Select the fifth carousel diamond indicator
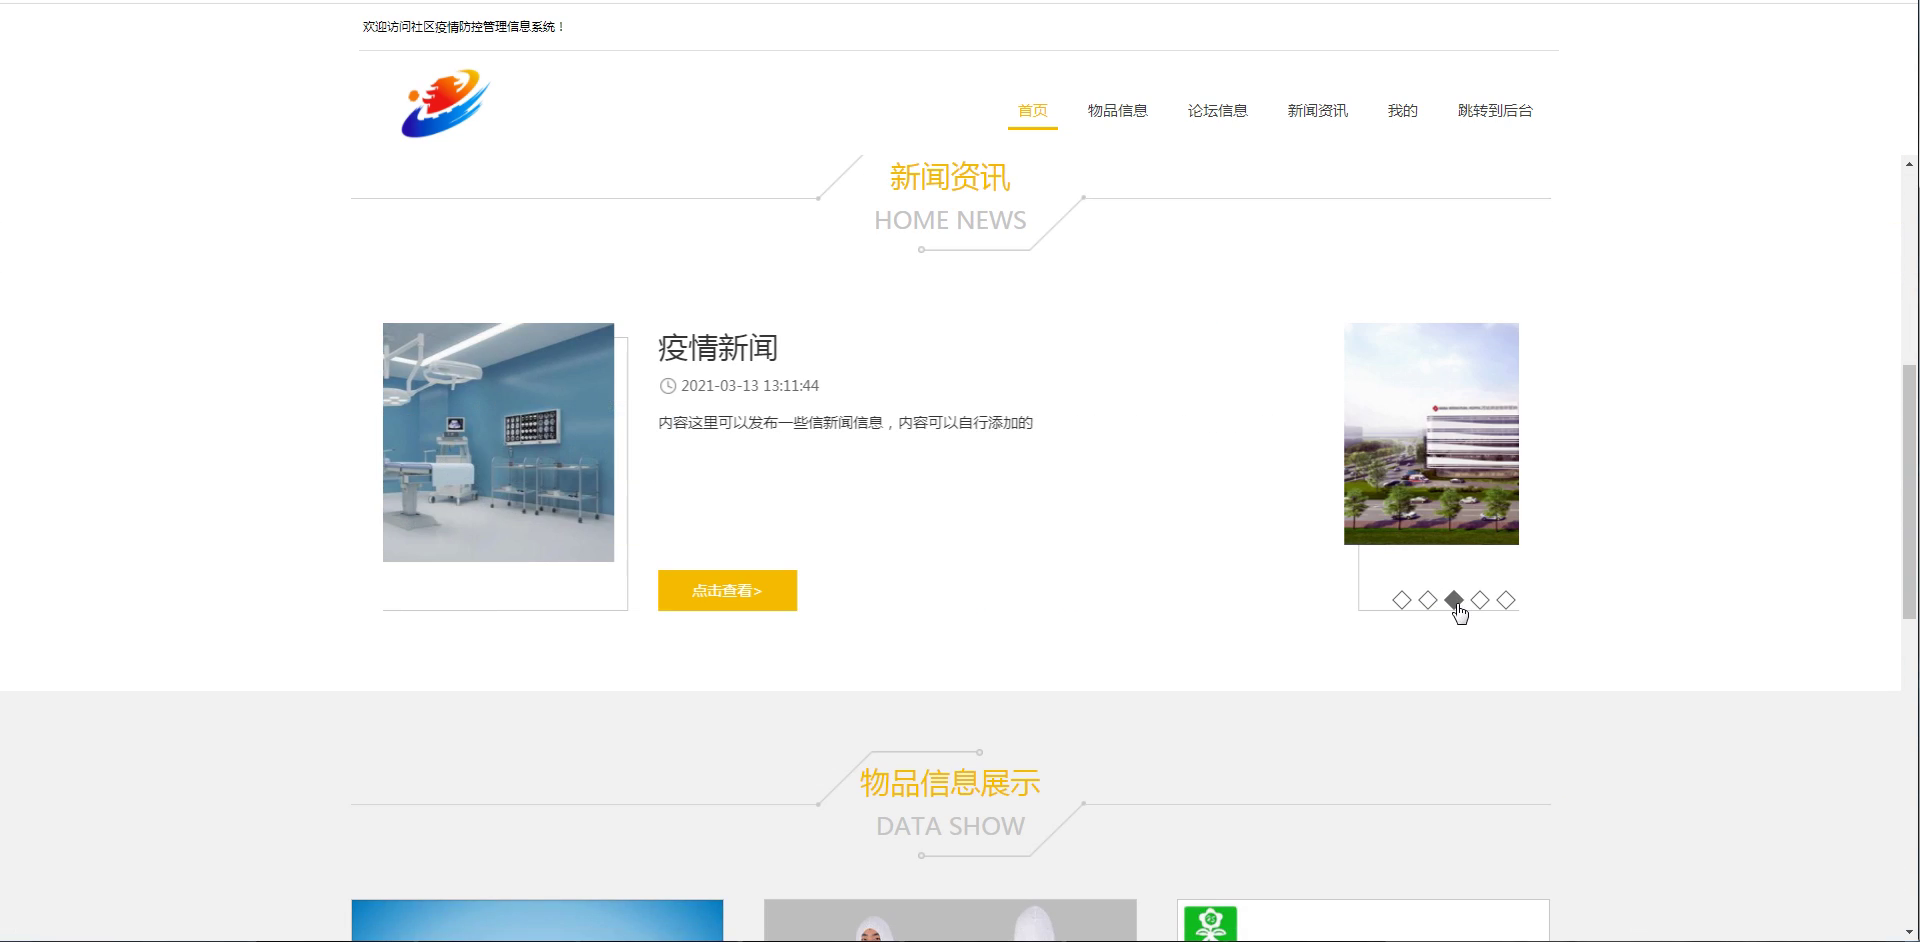This screenshot has height=942, width=1920. click(x=1506, y=600)
